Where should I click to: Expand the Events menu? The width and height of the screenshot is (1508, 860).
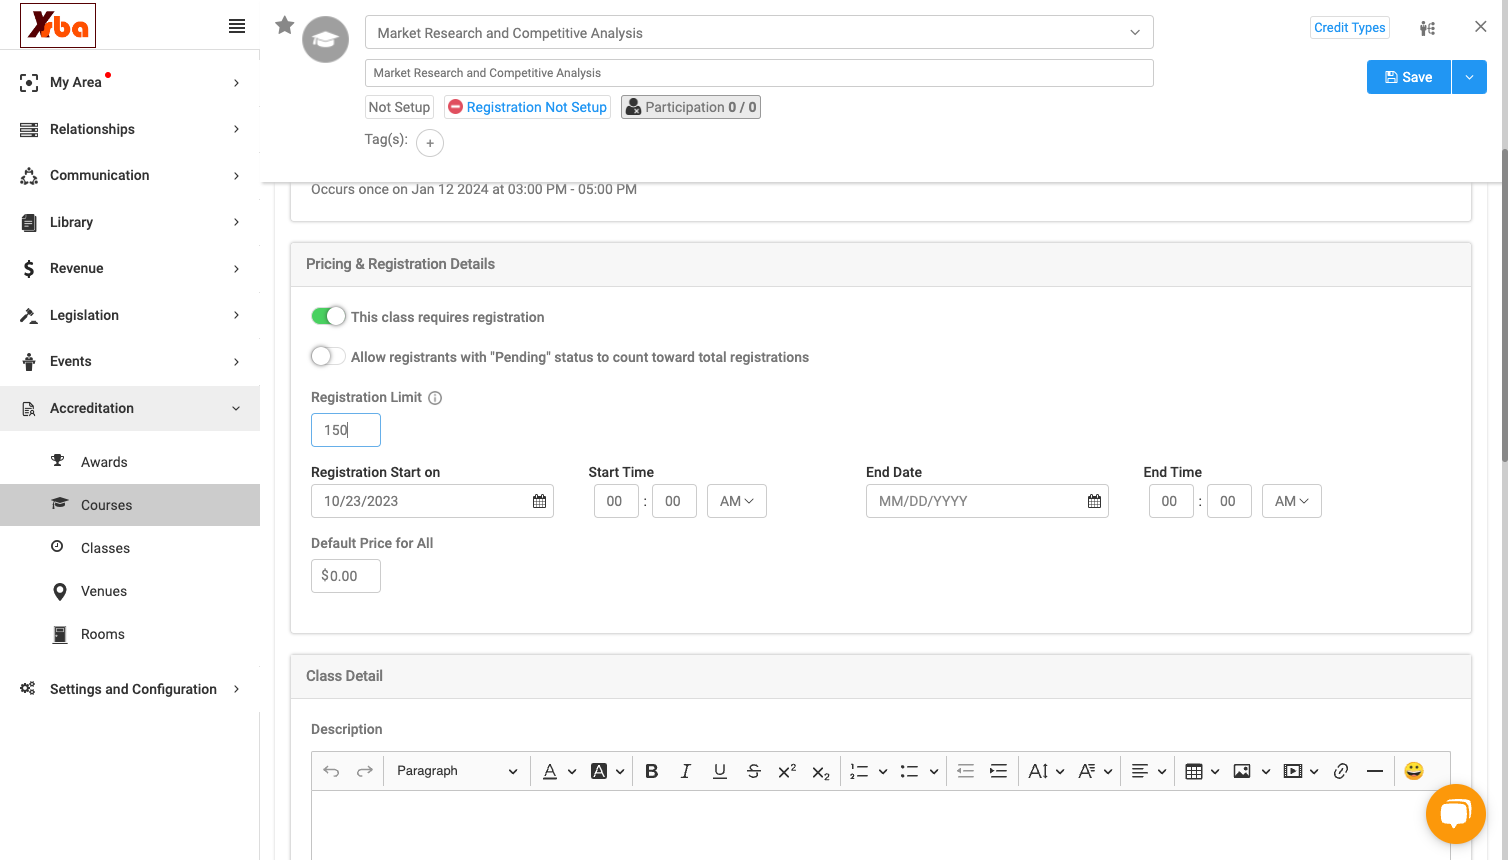click(130, 361)
